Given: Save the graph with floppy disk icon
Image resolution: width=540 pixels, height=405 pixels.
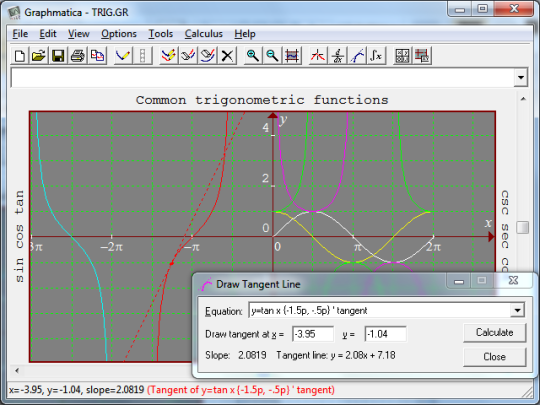Looking at the screenshot, I should click(58, 55).
